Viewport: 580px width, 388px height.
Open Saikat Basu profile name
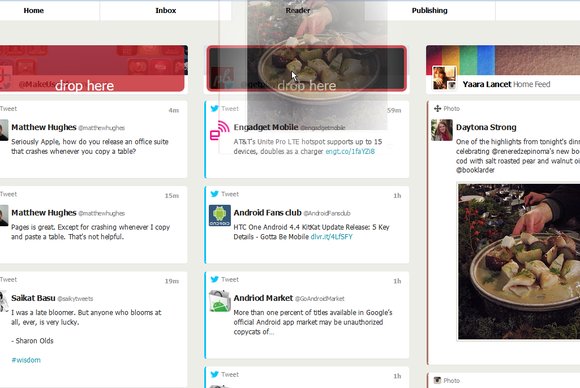[33, 298]
